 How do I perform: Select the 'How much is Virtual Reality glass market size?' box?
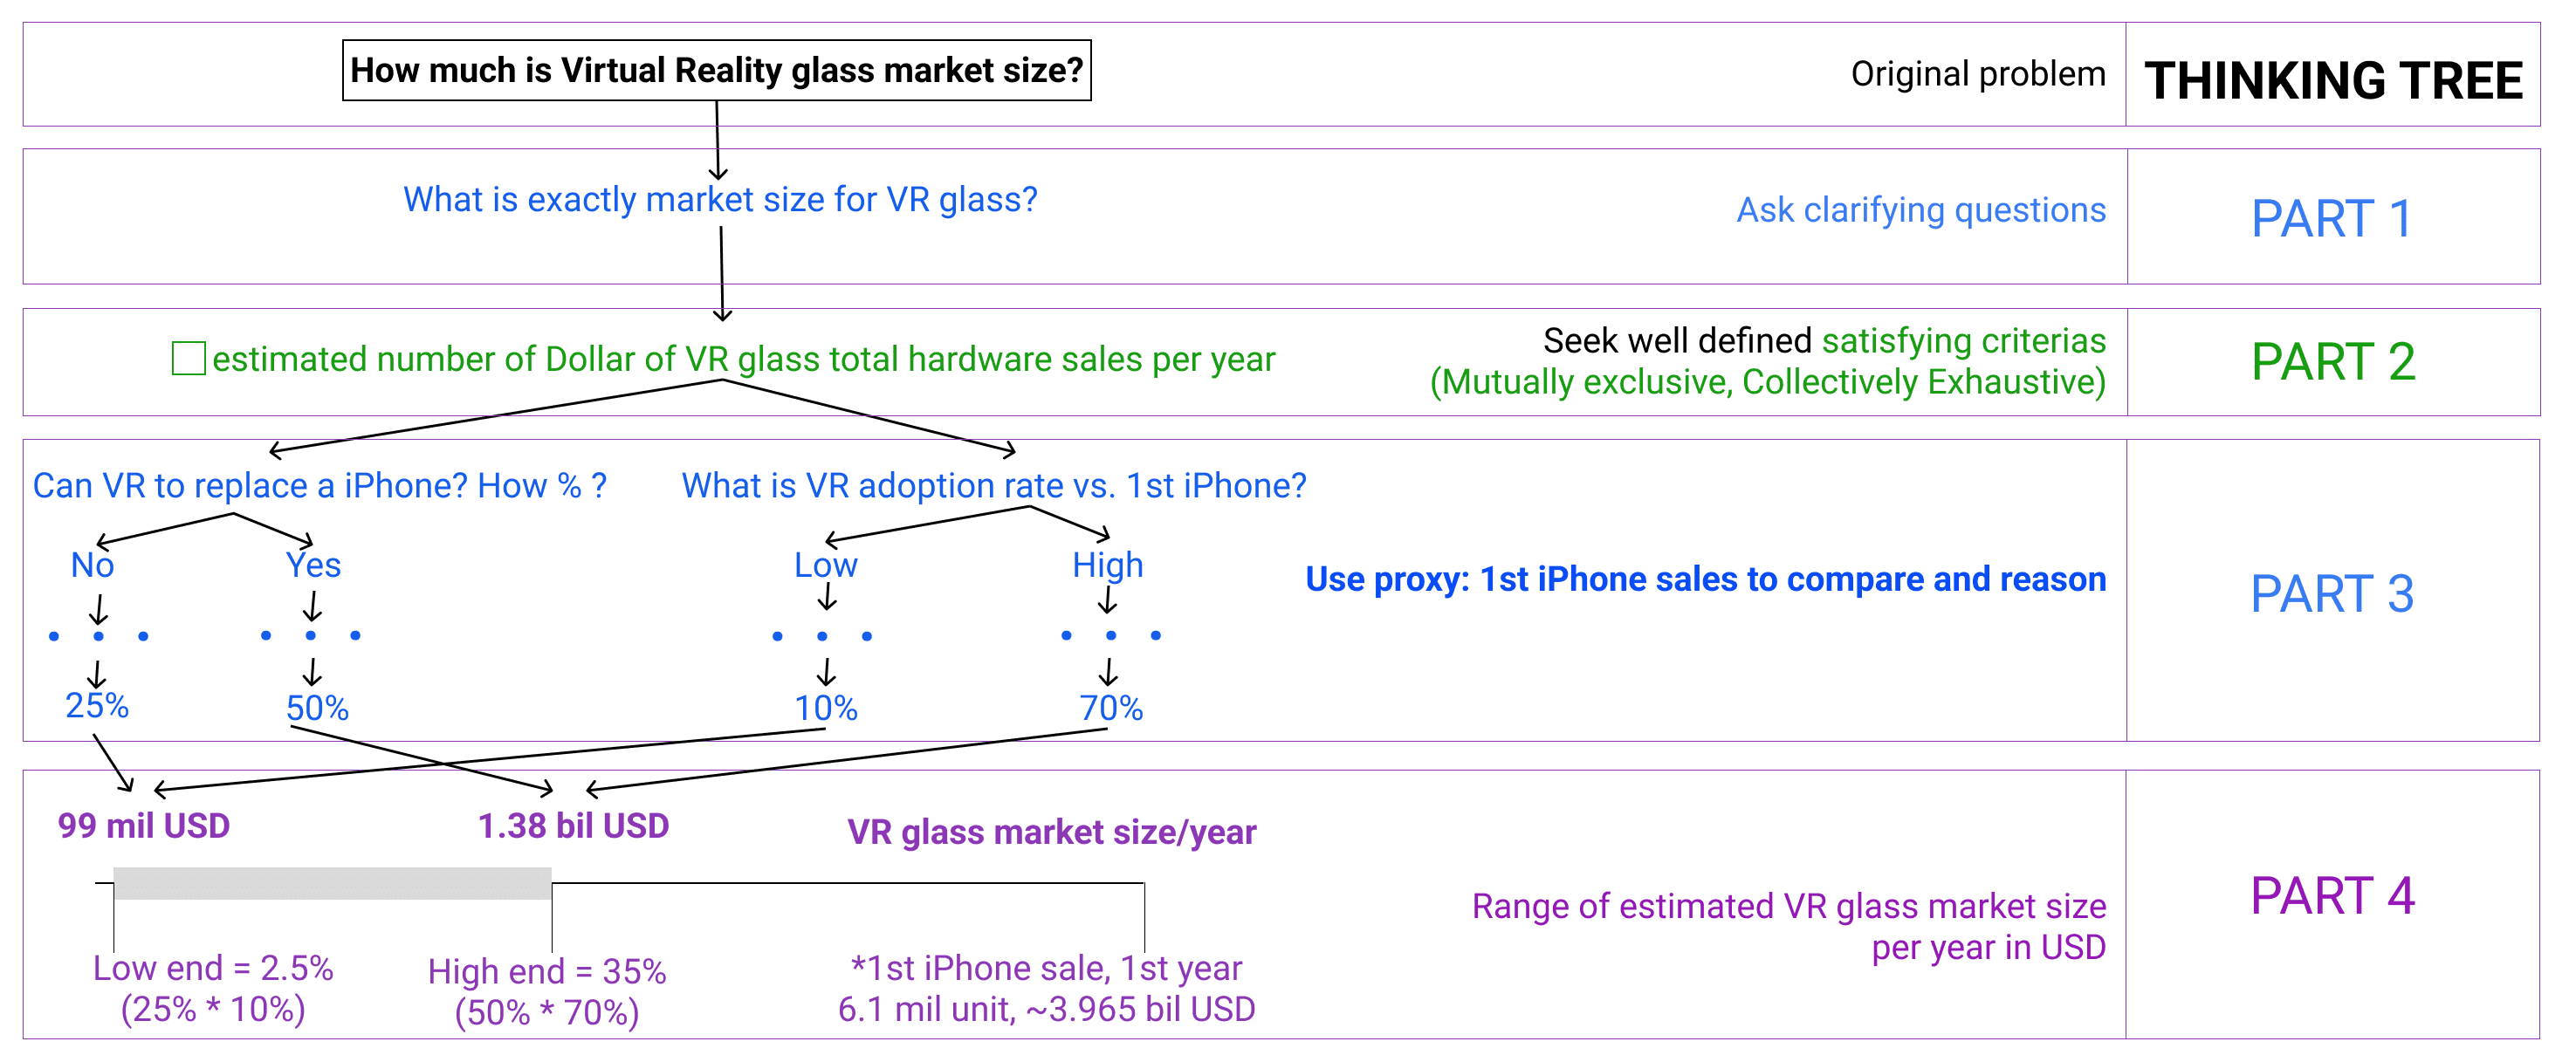pos(716,70)
